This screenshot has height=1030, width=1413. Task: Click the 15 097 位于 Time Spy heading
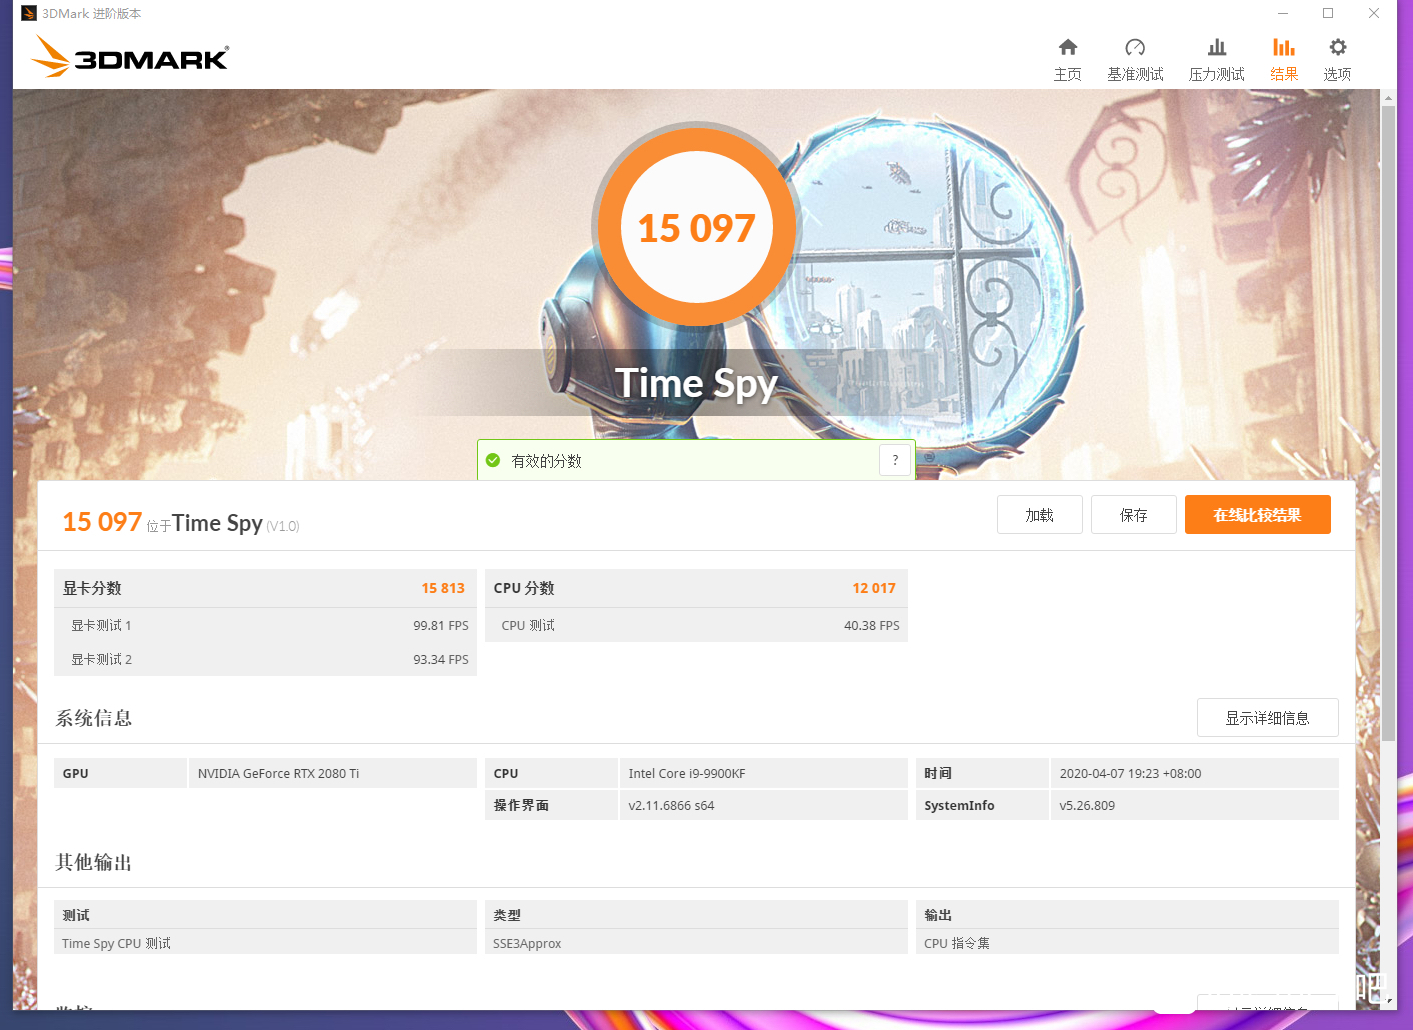tap(181, 522)
